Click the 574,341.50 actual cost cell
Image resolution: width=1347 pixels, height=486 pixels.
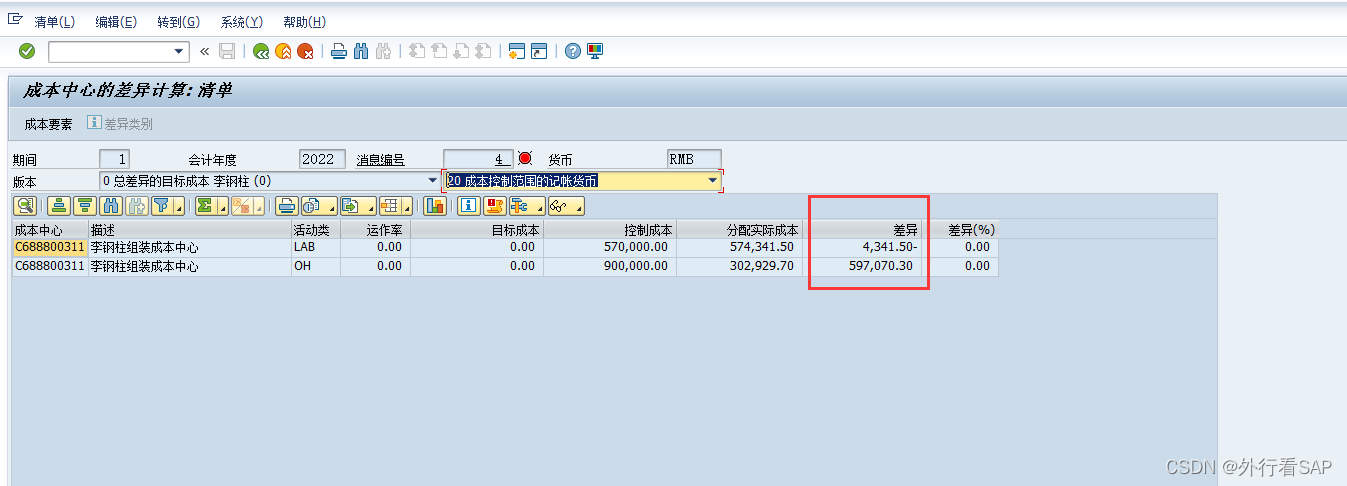[x=739, y=247]
